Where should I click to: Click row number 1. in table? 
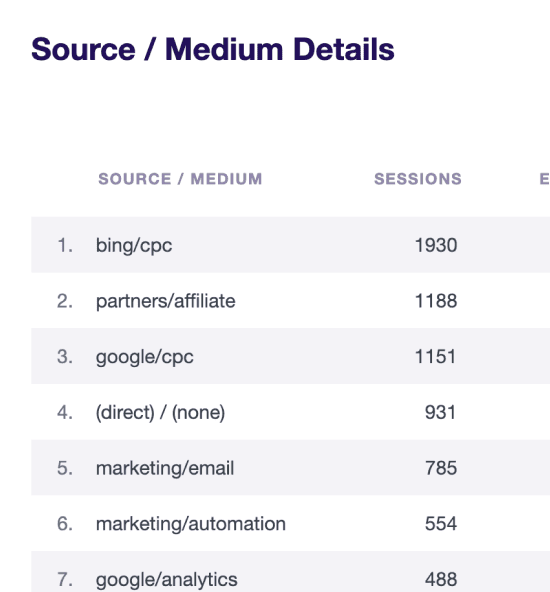tap(65, 245)
